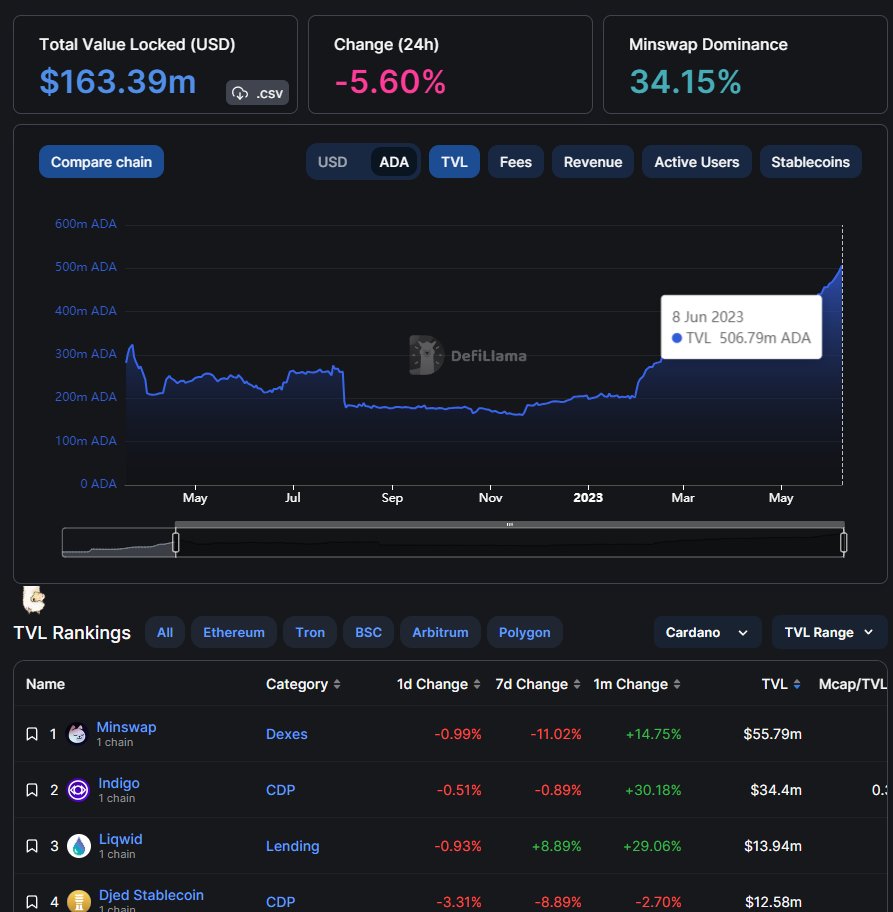Open the TVL Range dropdown
The image size is (893, 912).
click(829, 632)
